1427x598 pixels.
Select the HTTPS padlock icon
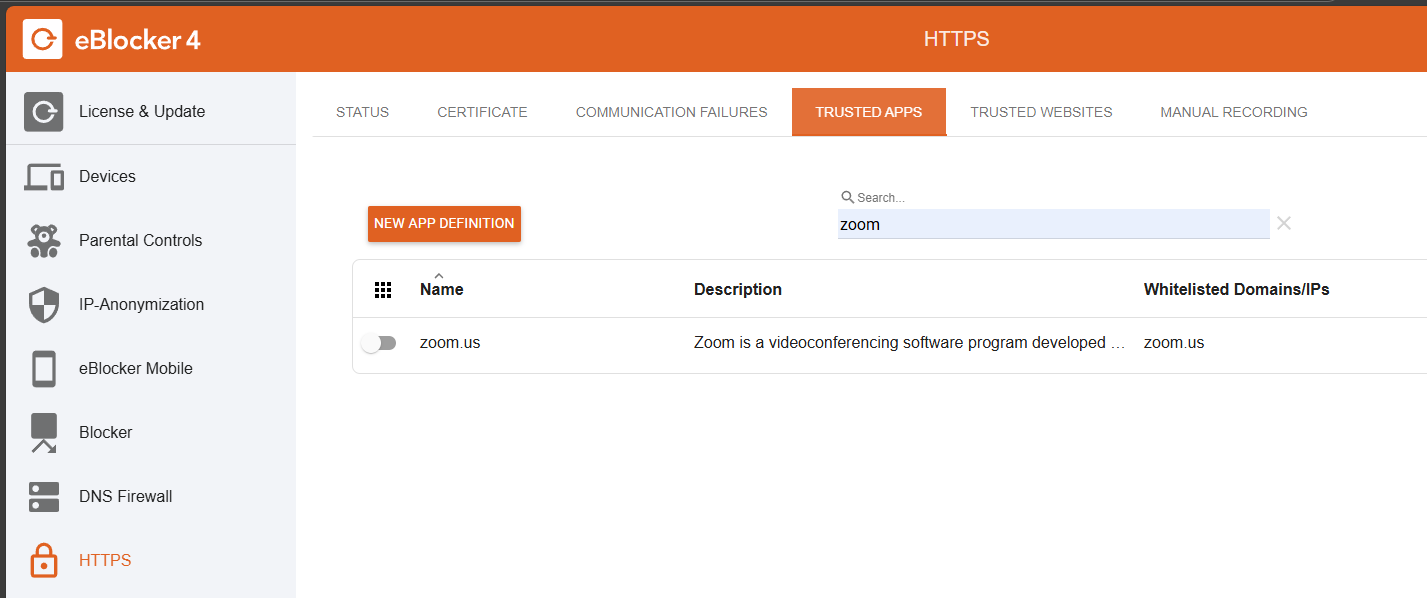click(44, 561)
